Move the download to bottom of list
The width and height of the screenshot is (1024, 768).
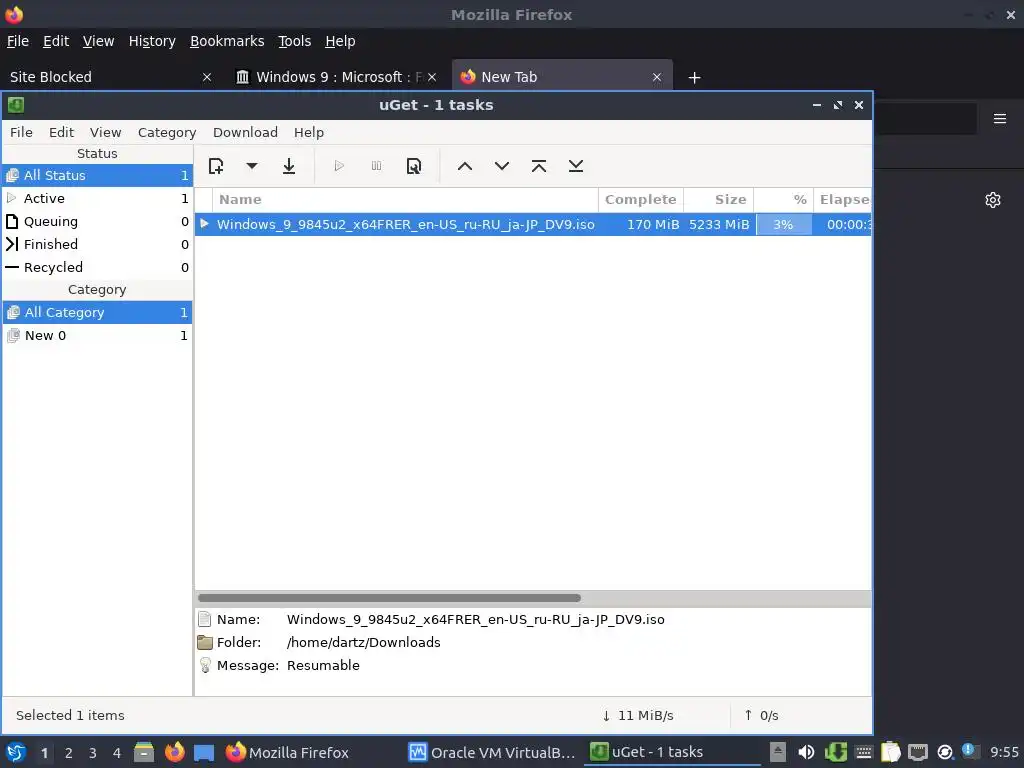[x=575, y=166]
